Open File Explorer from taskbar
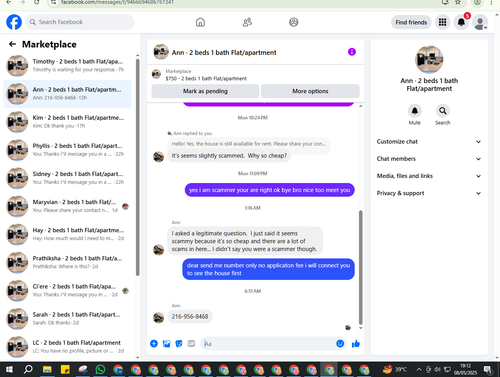The image size is (500, 377). tap(47, 369)
